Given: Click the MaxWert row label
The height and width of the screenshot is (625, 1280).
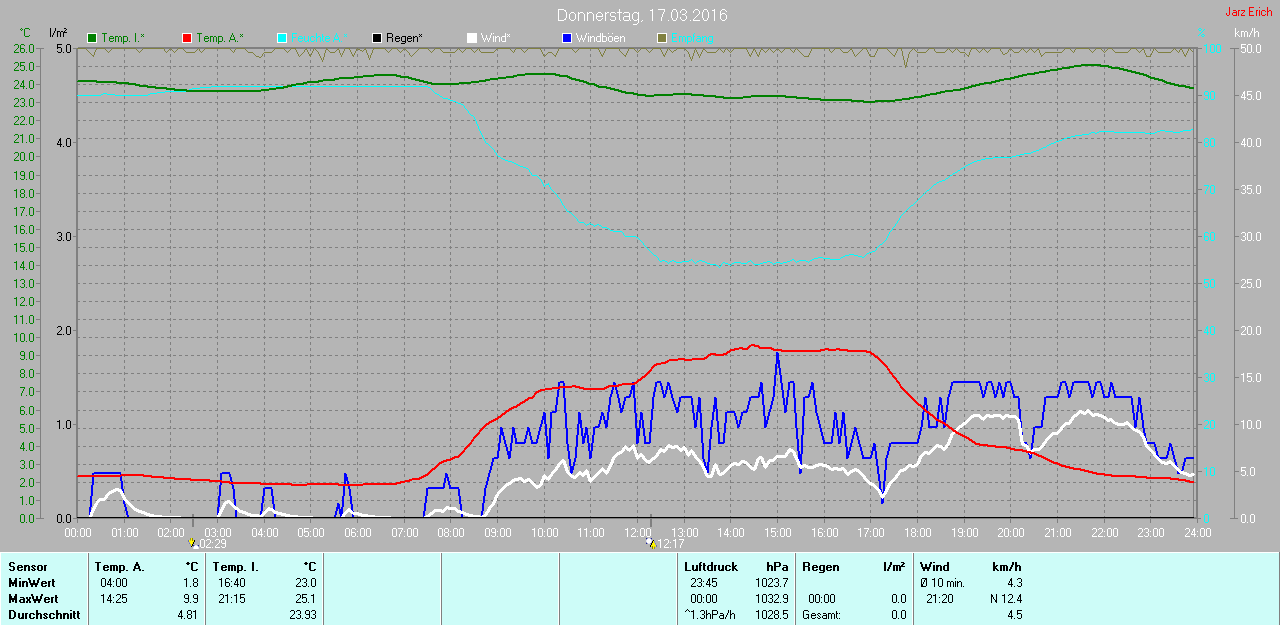Looking at the screenshot, I should pos(31,599).
